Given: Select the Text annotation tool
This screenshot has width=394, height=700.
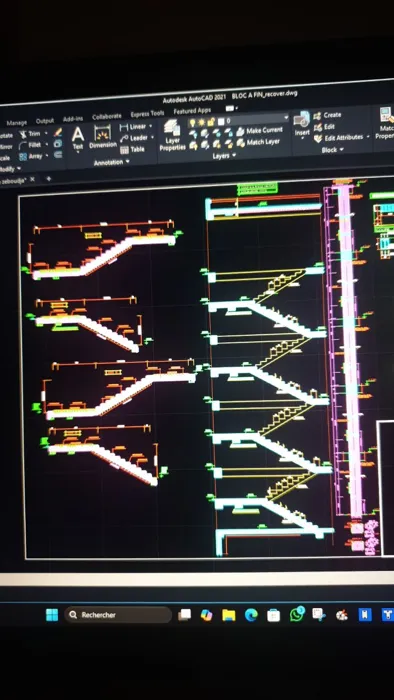Looking at the screenshot, I should [78, 138].
